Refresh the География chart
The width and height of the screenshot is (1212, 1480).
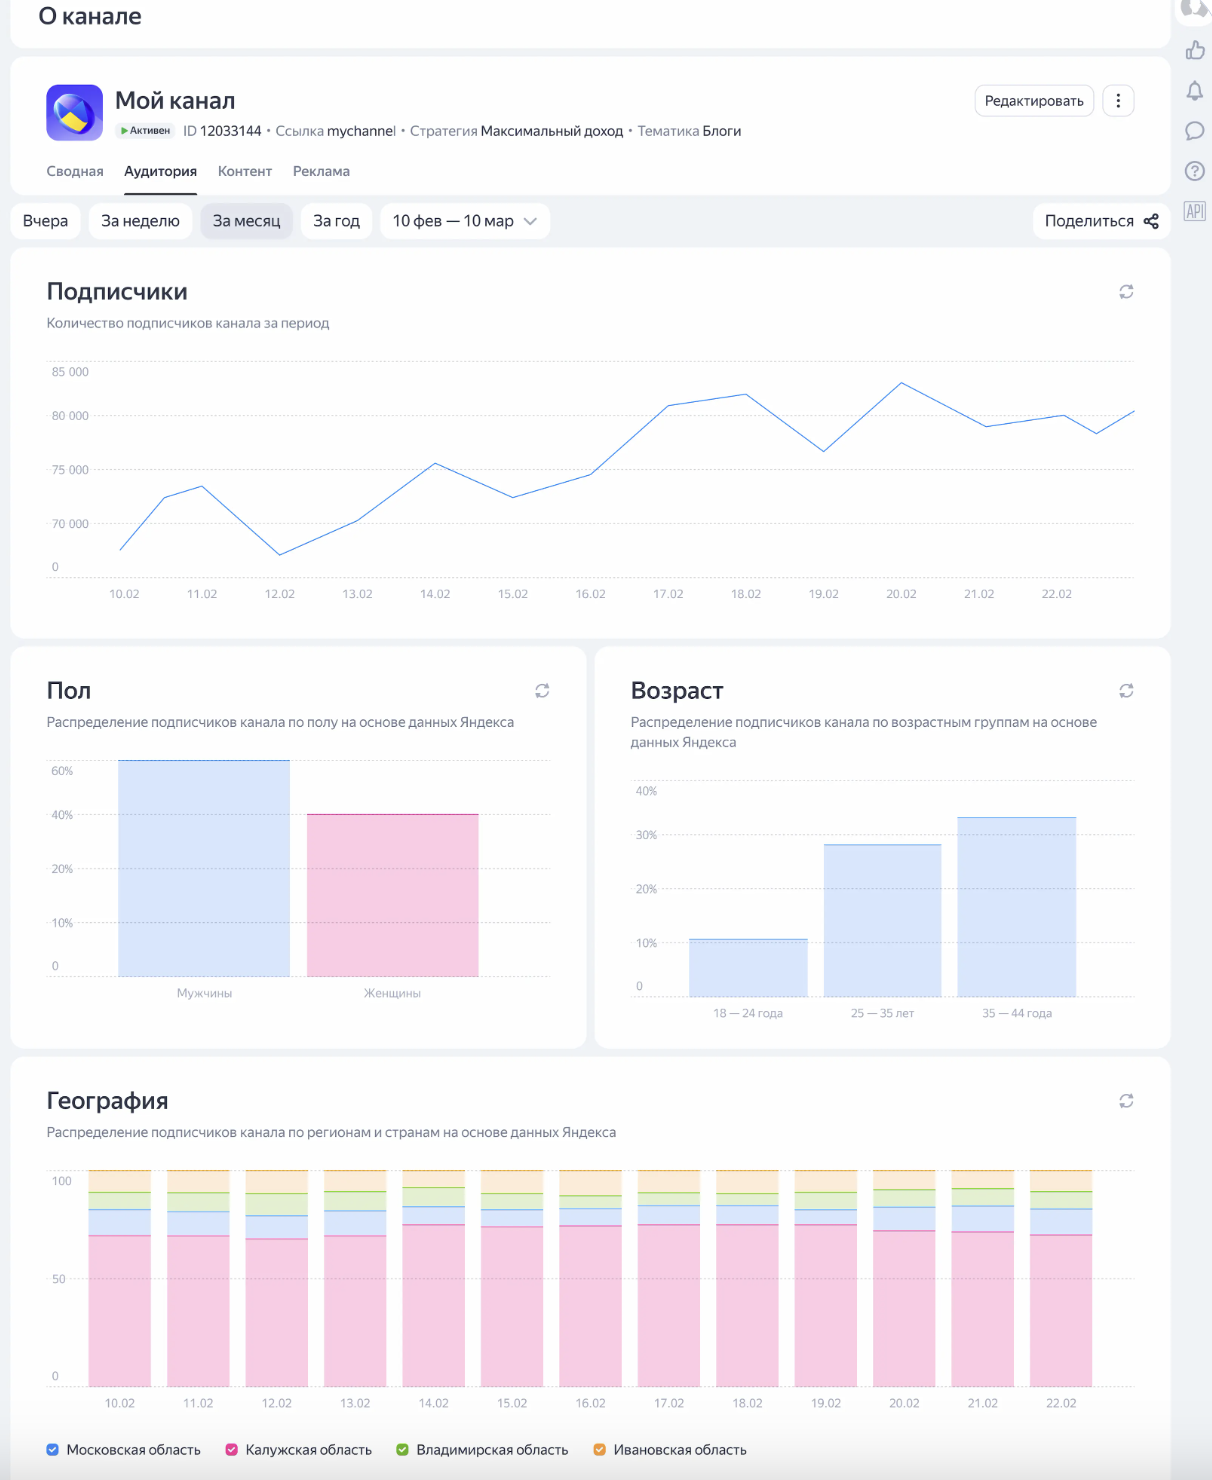(1126, 1101)
